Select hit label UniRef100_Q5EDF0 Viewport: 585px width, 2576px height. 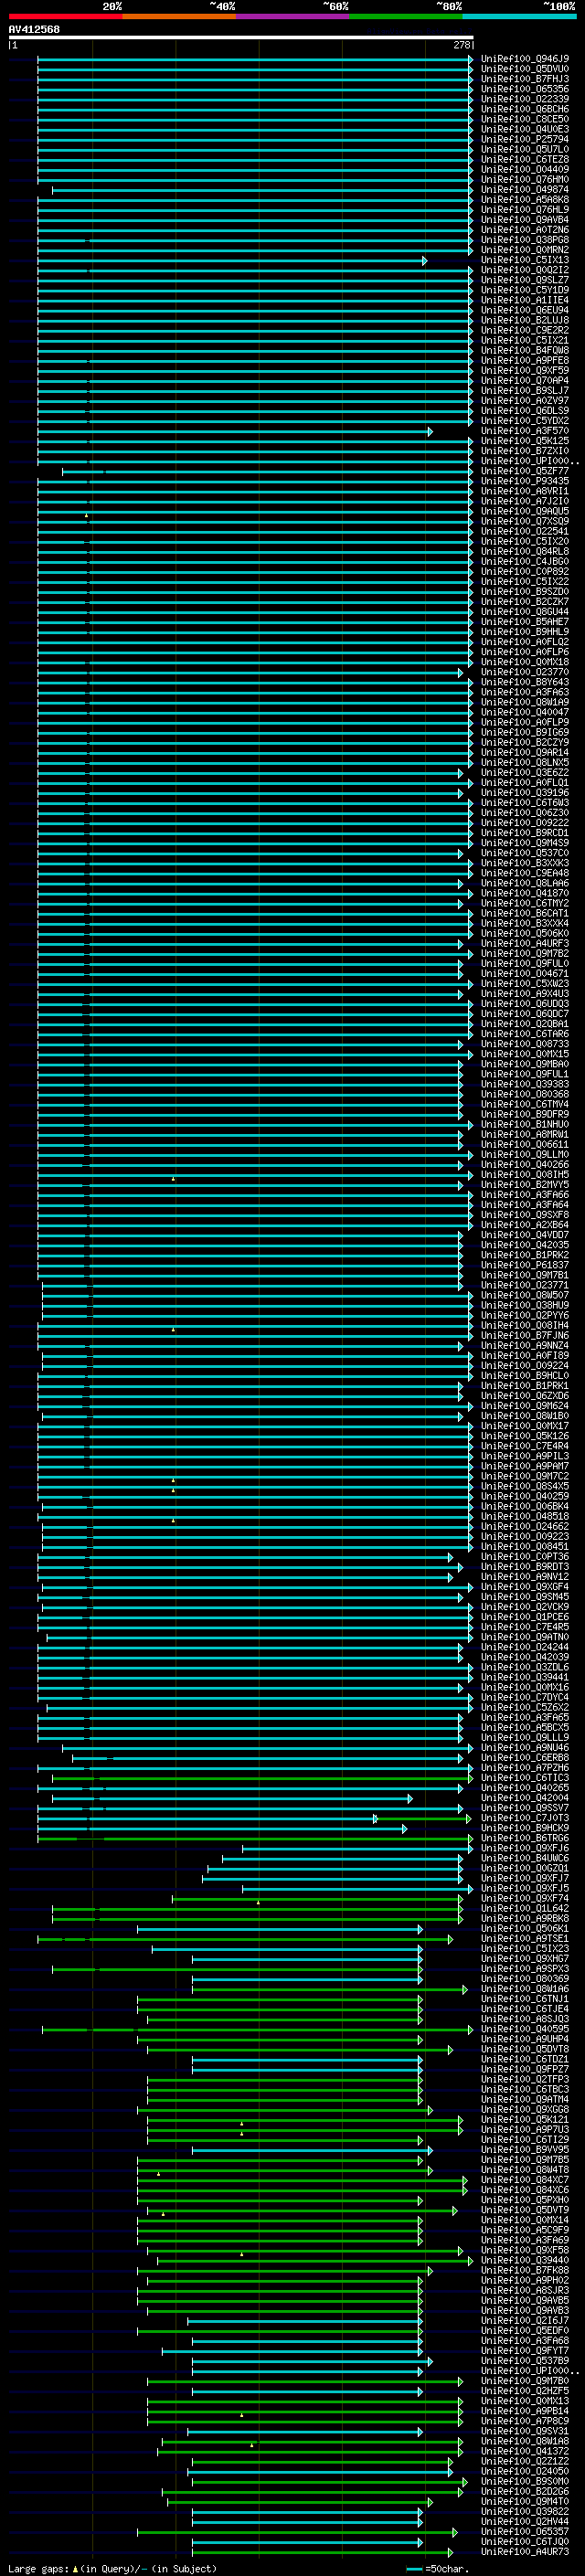click(x=525, y=2331)
